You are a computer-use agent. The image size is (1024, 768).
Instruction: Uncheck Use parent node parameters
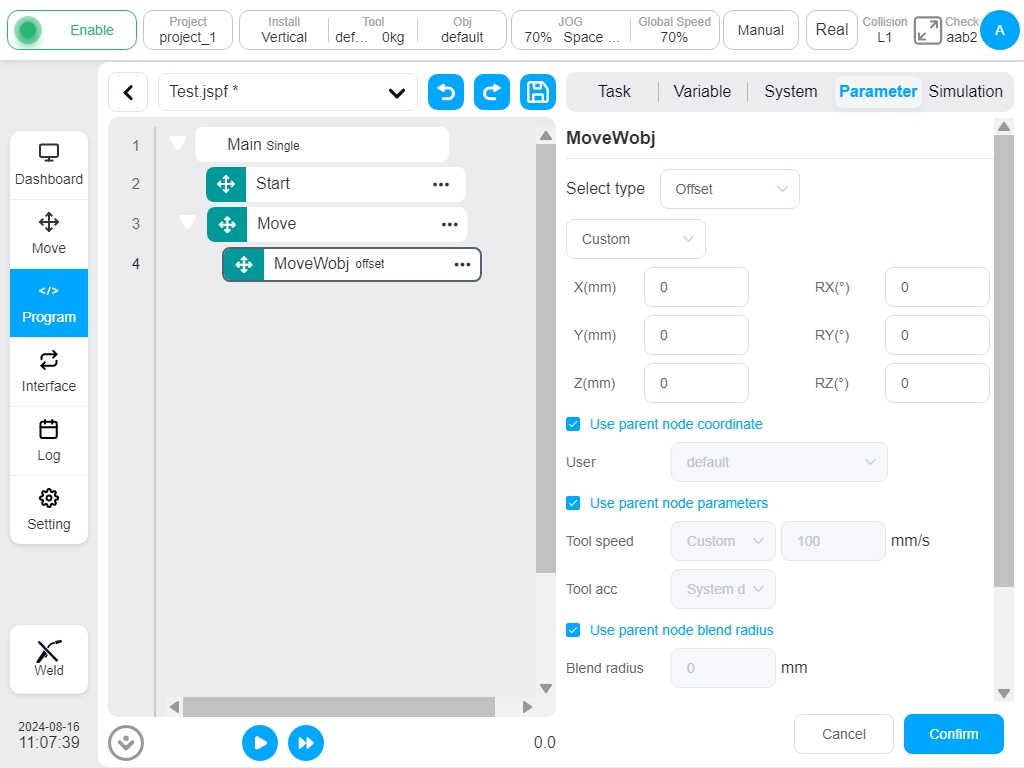click(573, 504)
